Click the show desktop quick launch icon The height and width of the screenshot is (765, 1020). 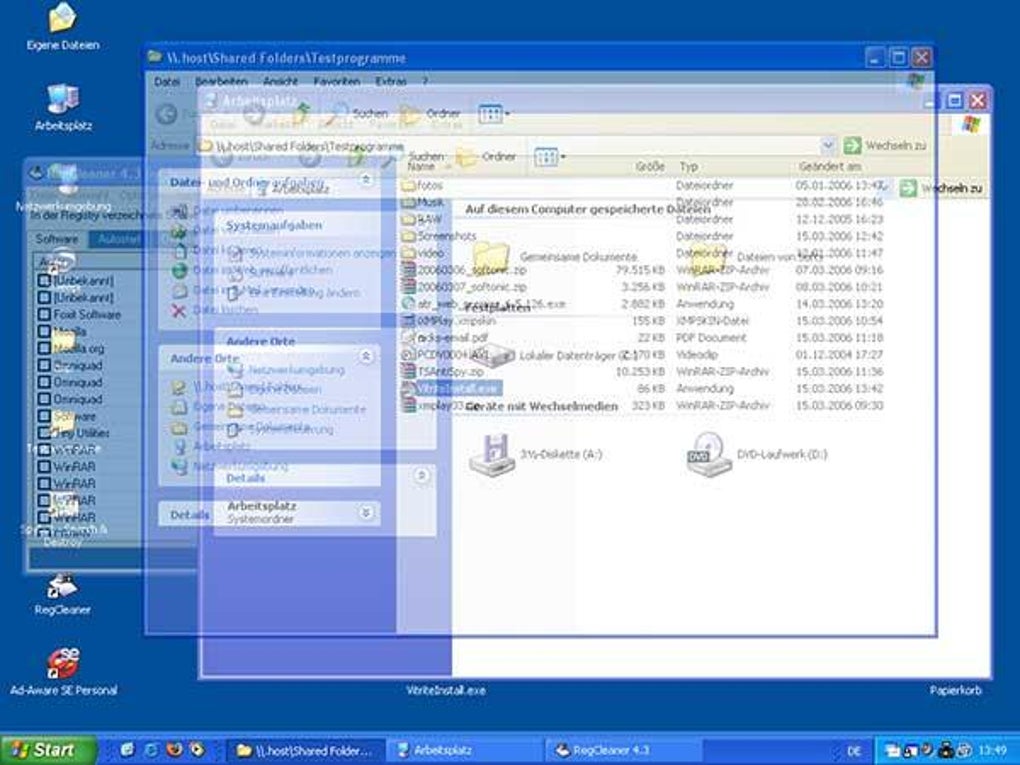pyautogui.click(x=128, y=749)
